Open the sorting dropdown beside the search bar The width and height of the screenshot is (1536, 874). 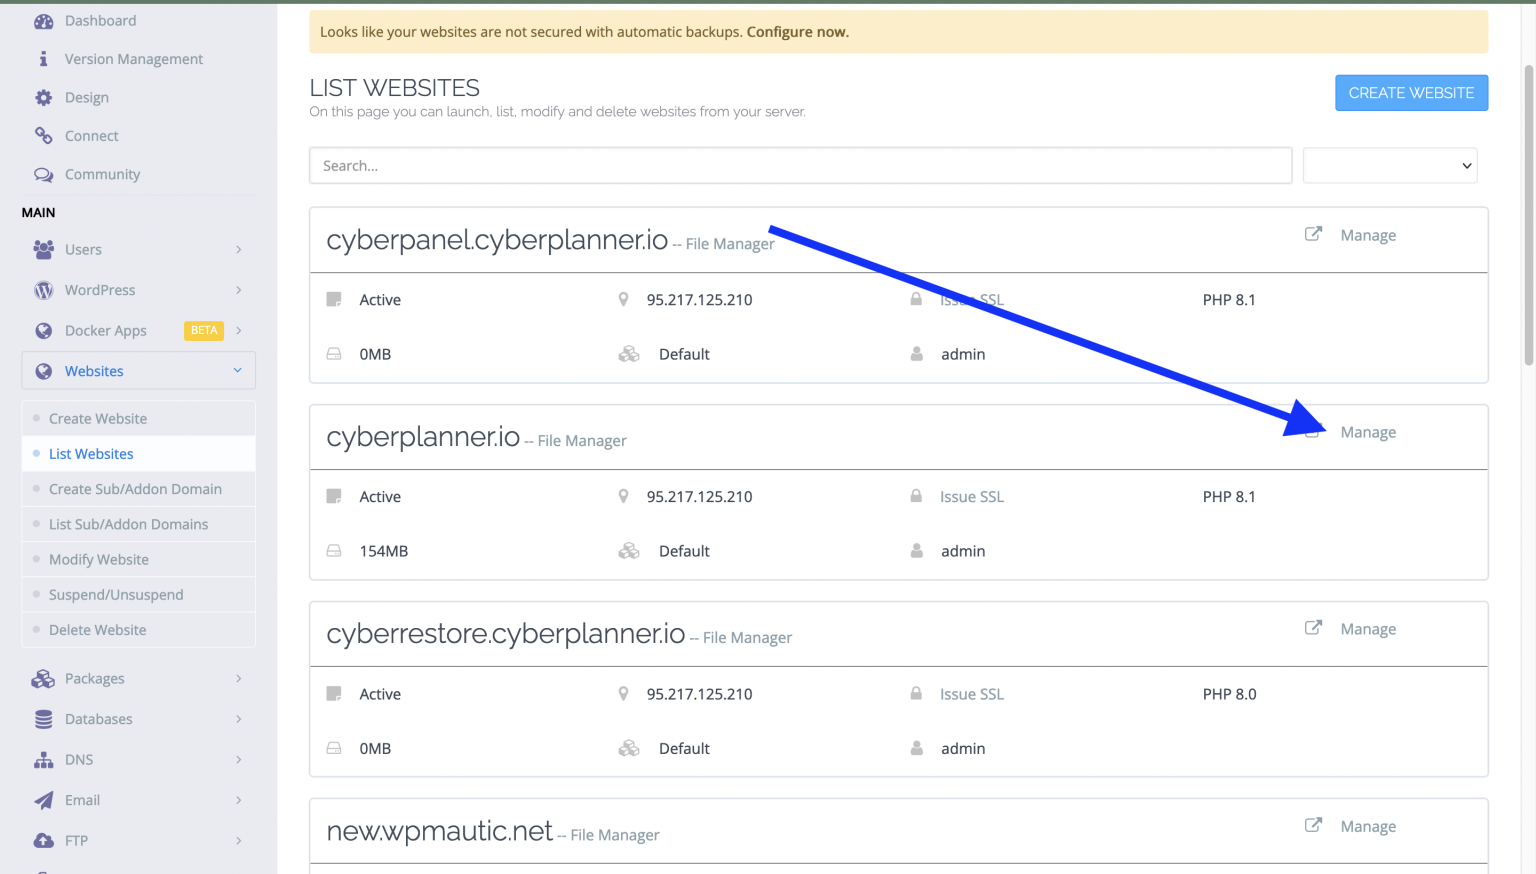[1390, 165]
